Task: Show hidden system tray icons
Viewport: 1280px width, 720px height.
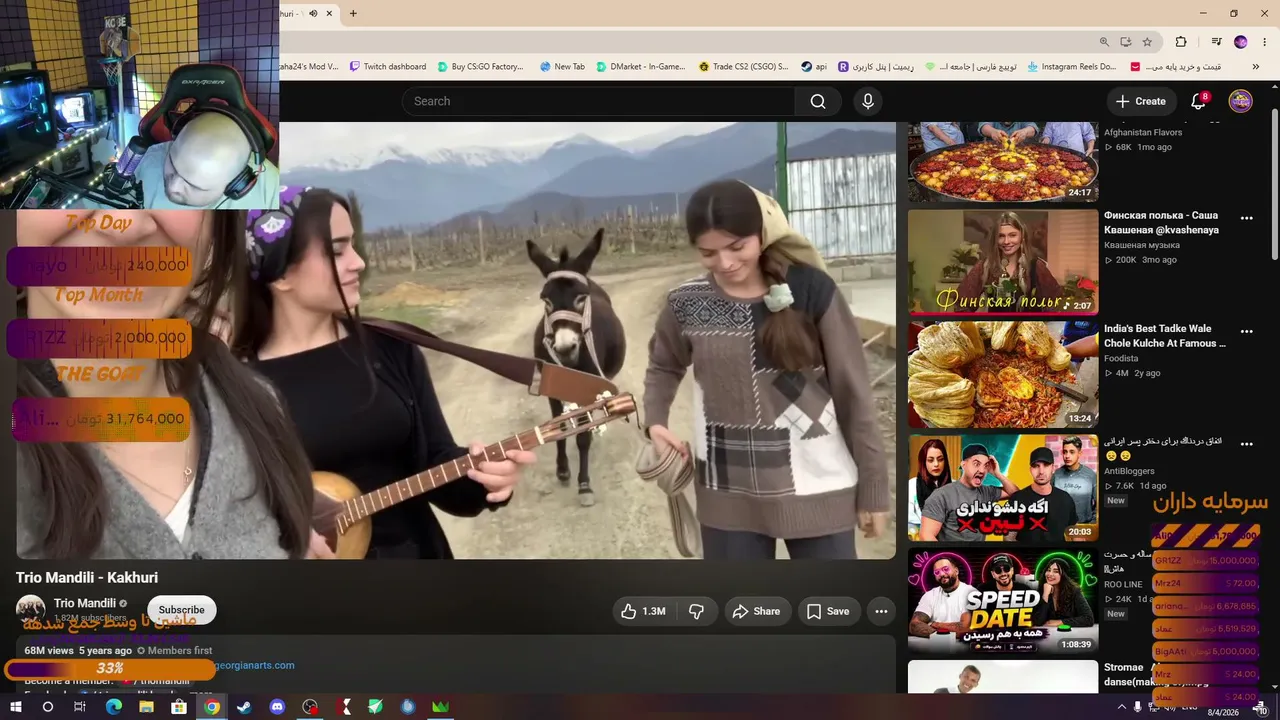Action: pos(1121,707)
